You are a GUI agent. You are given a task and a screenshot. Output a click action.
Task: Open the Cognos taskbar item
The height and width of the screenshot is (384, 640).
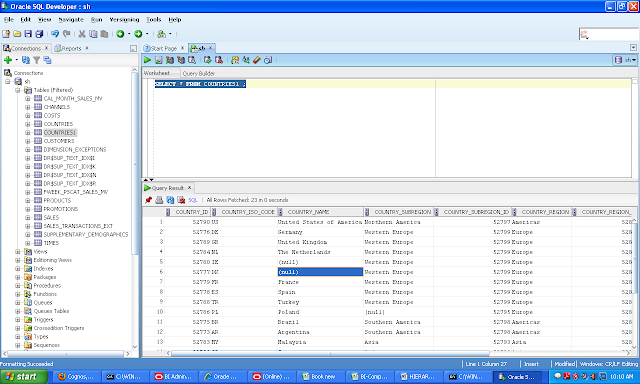(76, 377)
